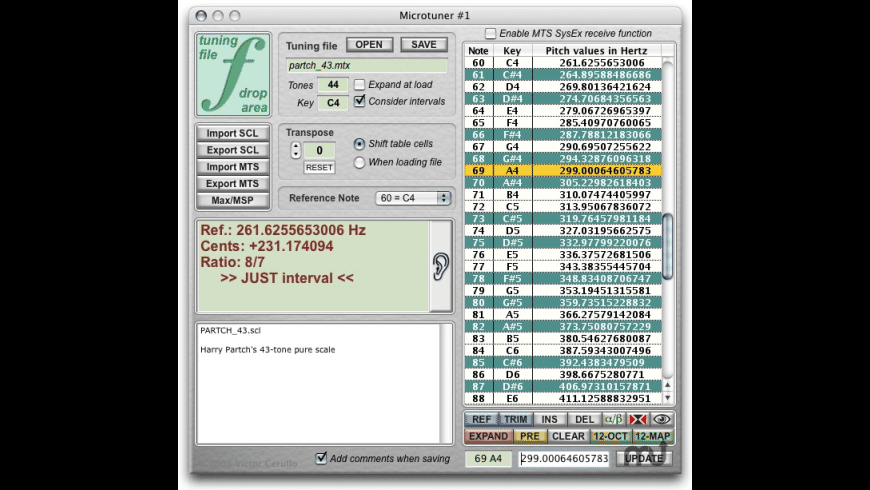The height and width of the screenshot is (490, 870).
Task: Click the DEL button
Action: point(584,420)
